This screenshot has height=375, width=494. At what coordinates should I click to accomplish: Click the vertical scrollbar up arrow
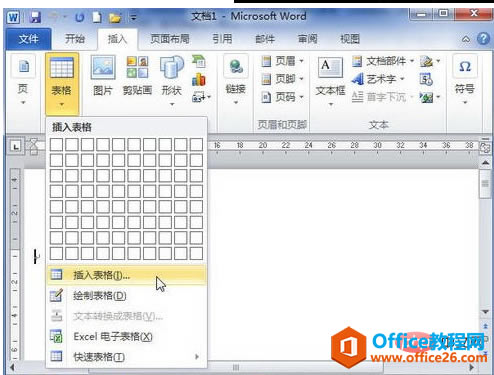(486, 163)
